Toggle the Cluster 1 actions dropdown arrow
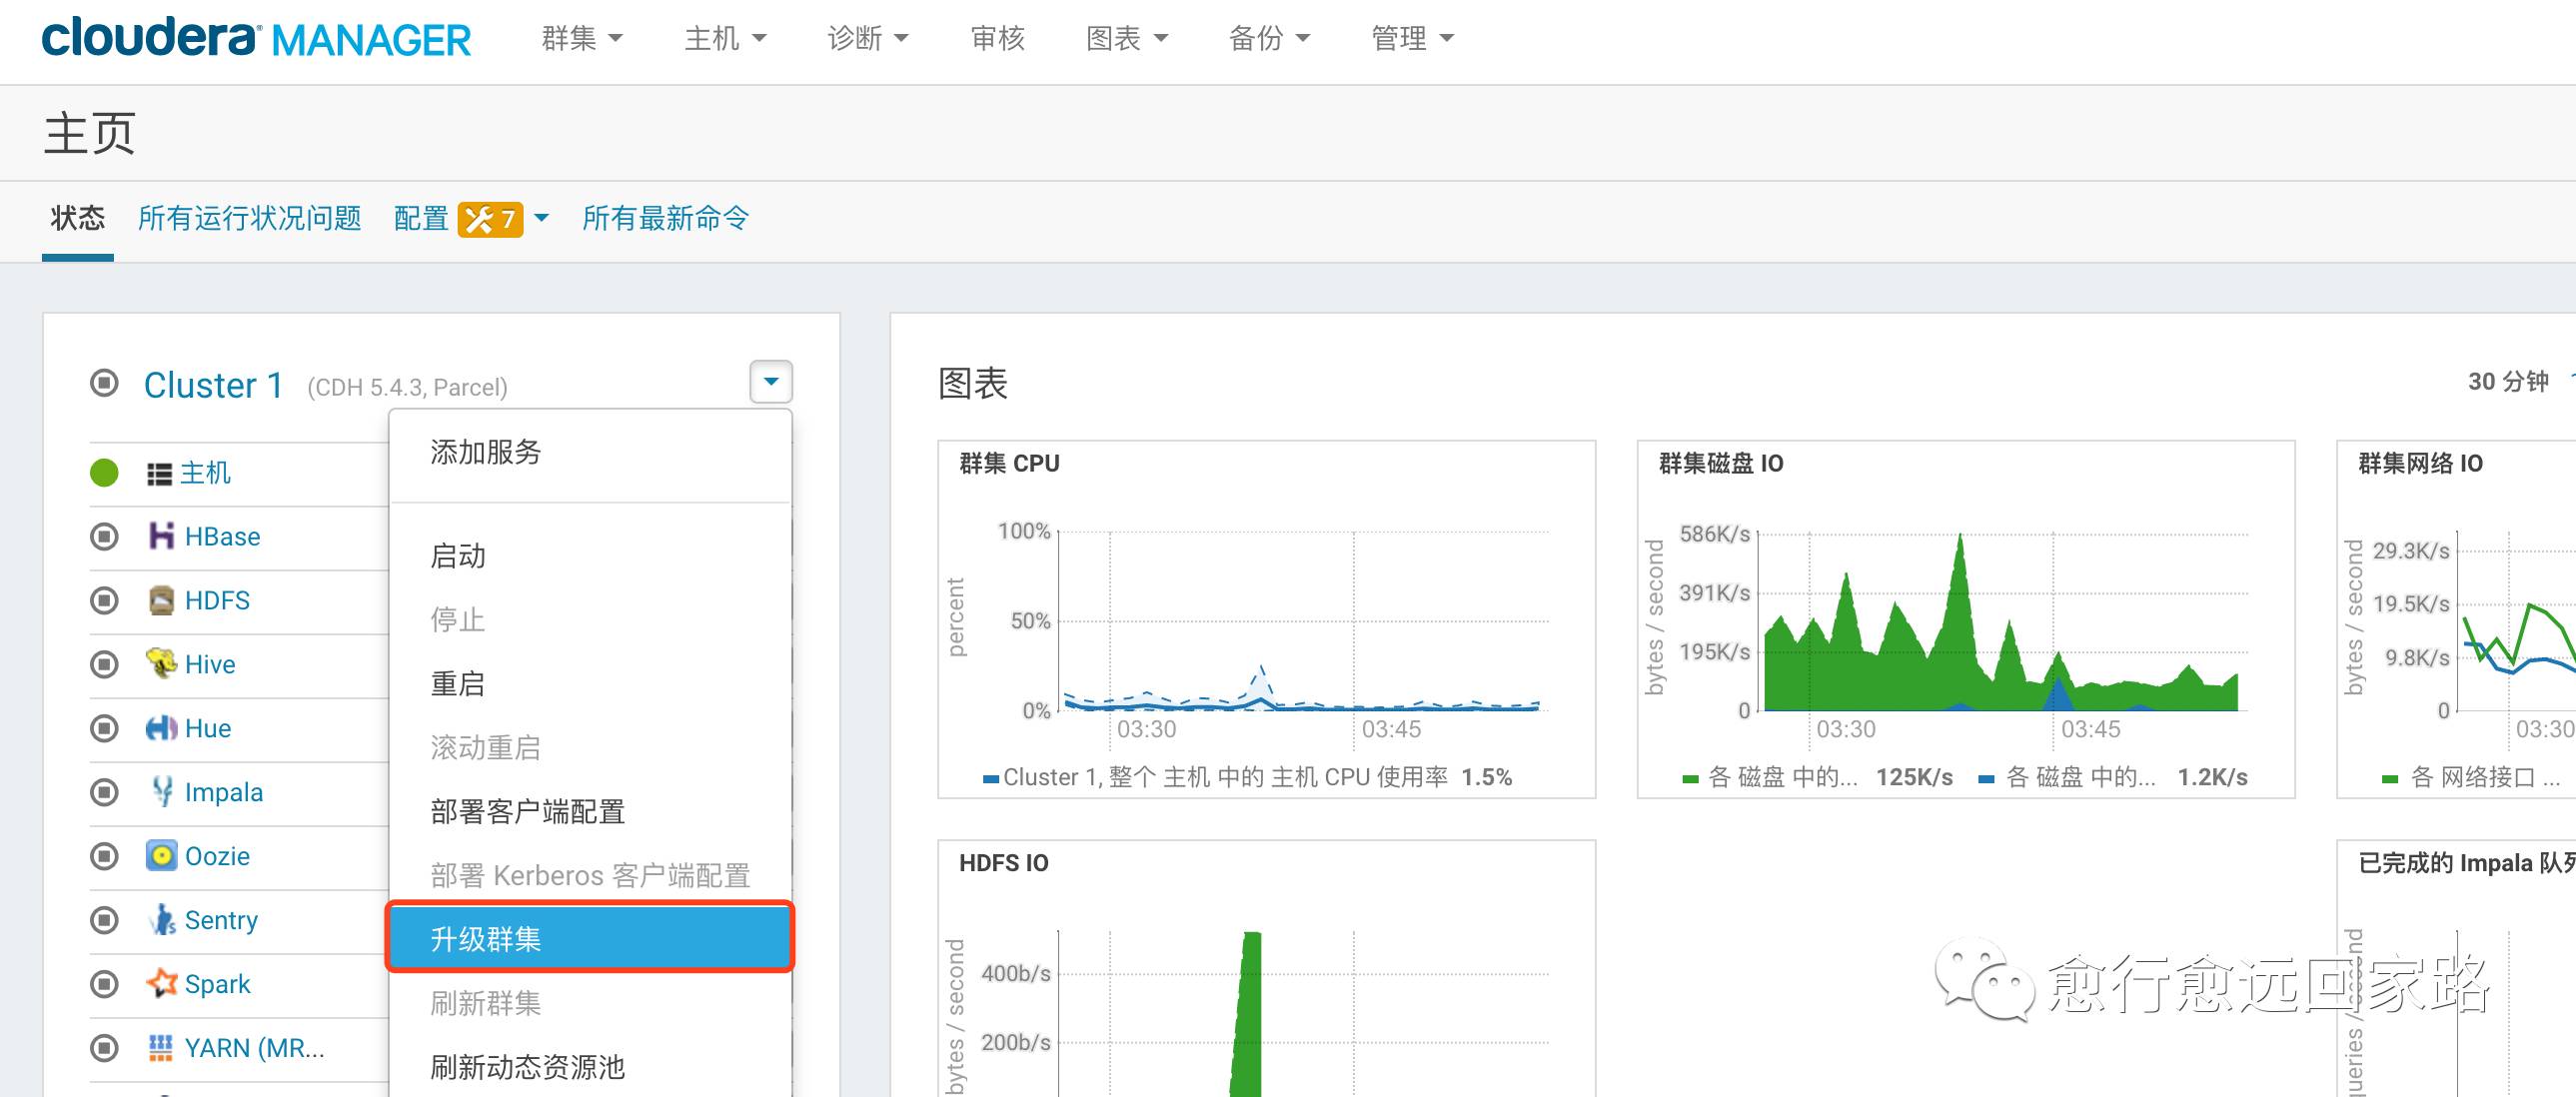Screen dimensions: 2576x1097 771,382
